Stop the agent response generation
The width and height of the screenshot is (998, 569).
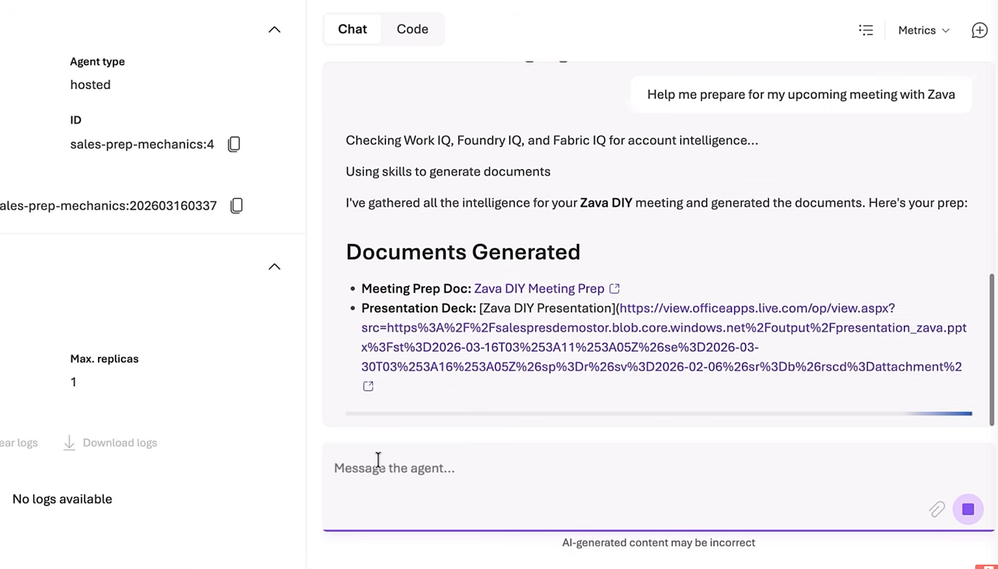click(968, 510)
